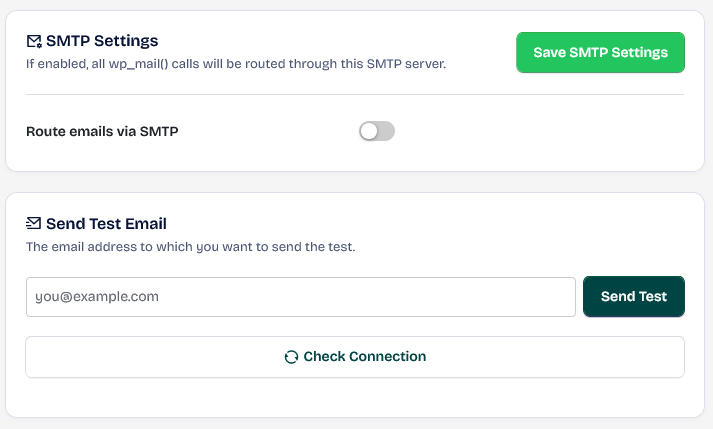Click the 'Route emails via SMTP' label

click(x=102, y=131)
